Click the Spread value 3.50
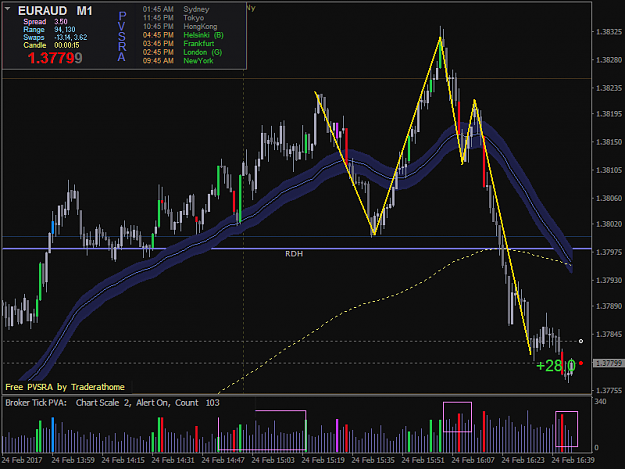 (61, 22)
